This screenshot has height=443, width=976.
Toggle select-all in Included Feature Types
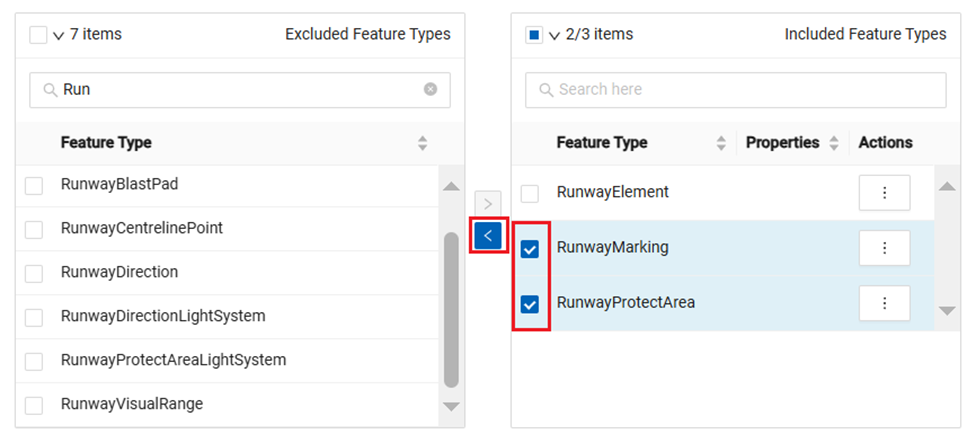point(534,35)
